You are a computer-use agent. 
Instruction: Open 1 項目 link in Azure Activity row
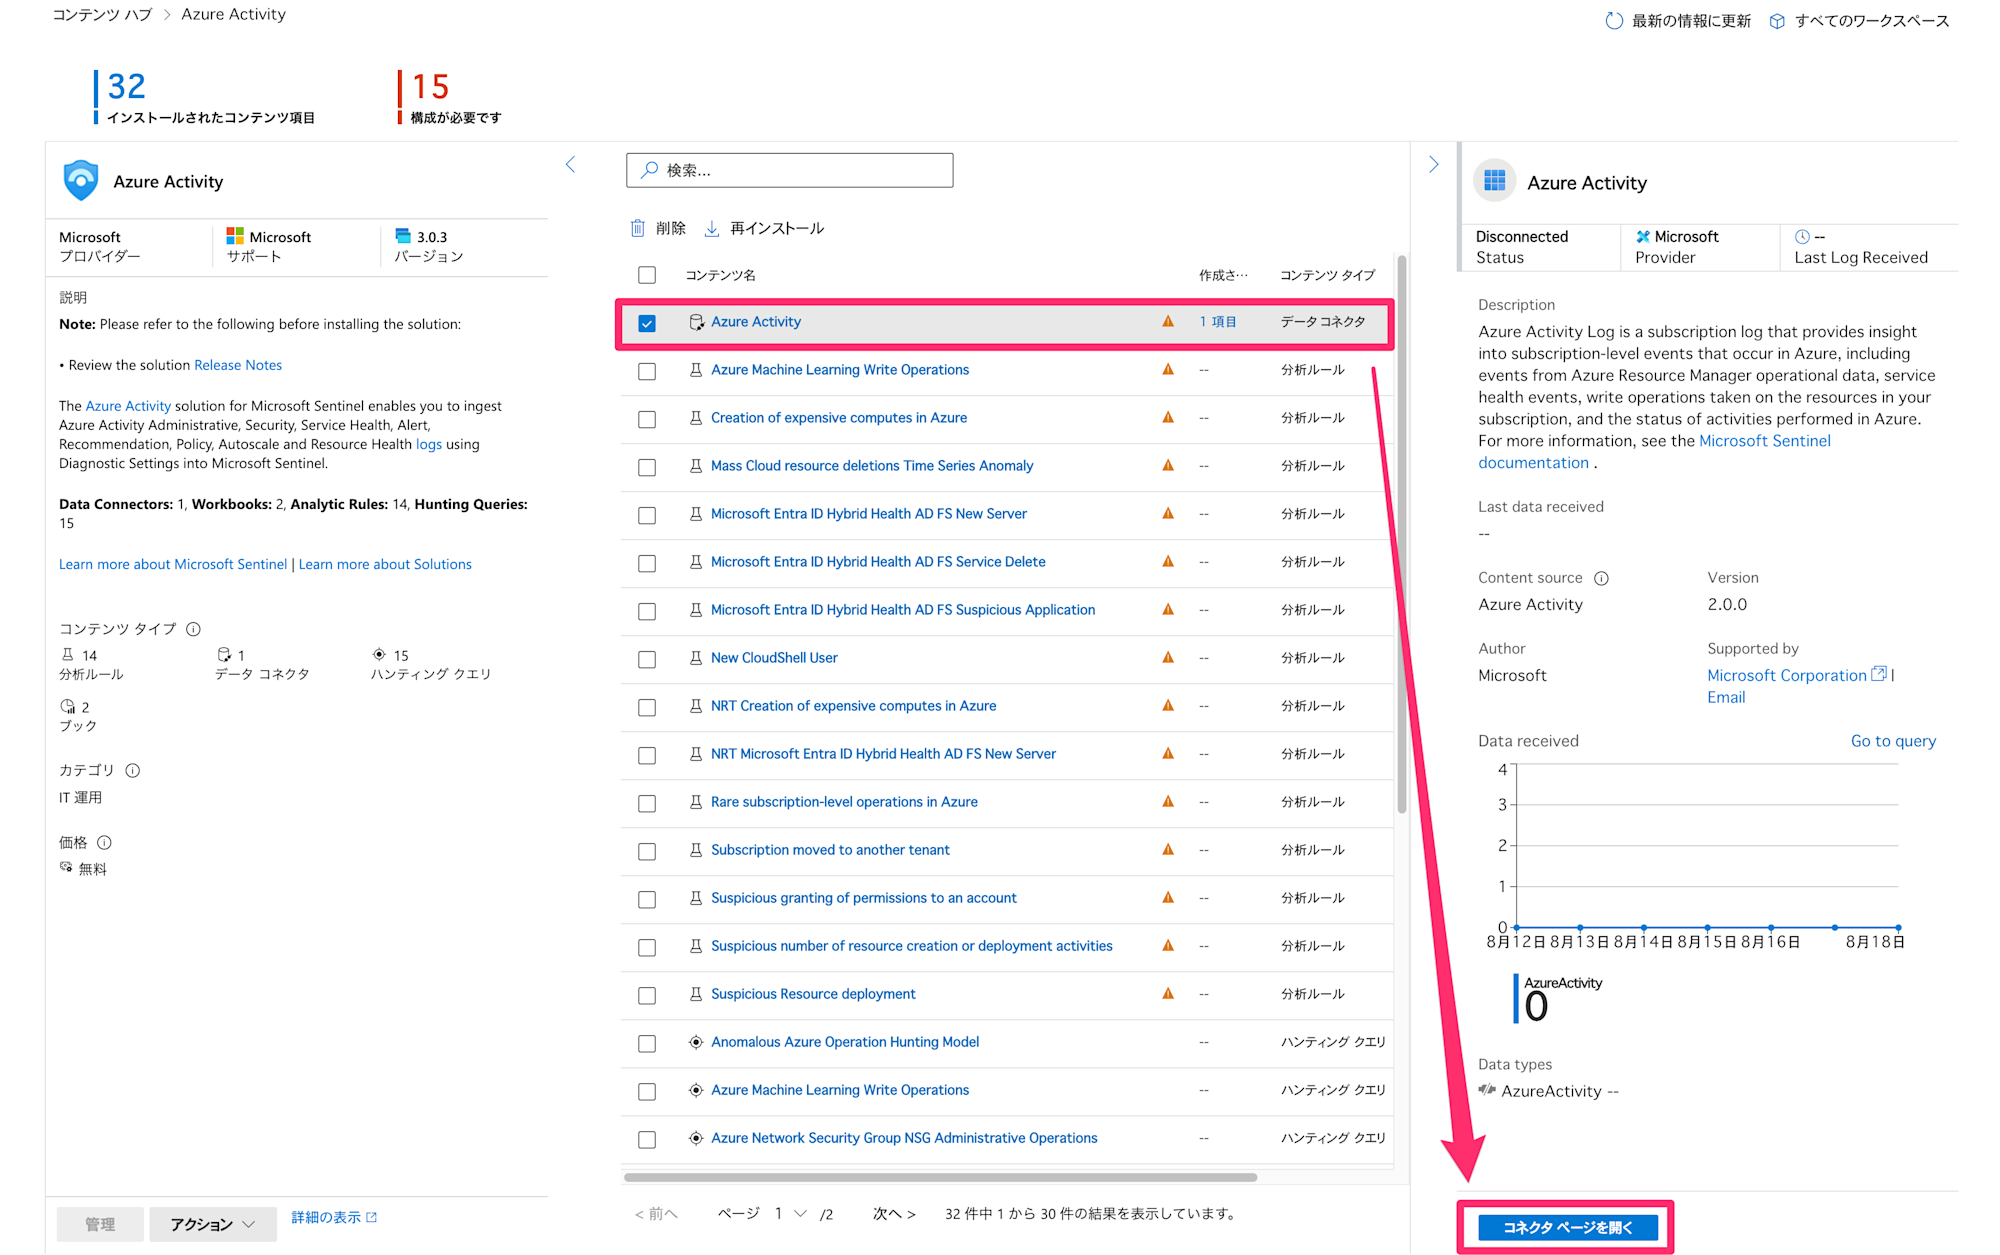[1218, 322]
